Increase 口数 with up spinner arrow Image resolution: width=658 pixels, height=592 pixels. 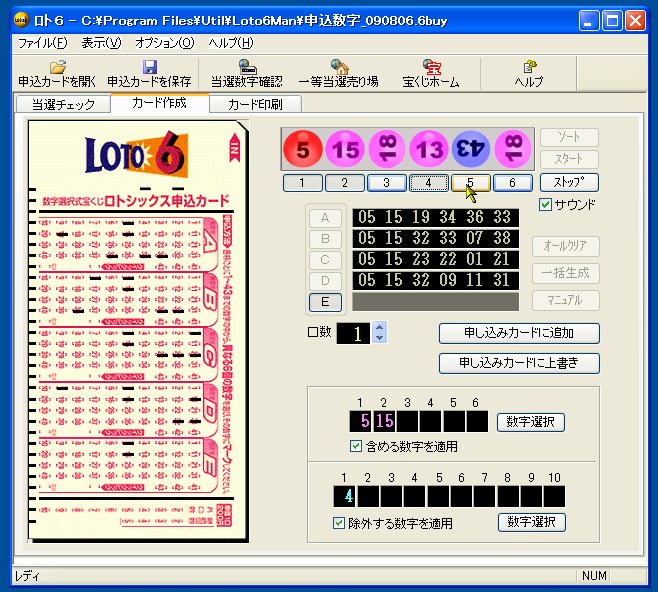(x=379, y=328)
